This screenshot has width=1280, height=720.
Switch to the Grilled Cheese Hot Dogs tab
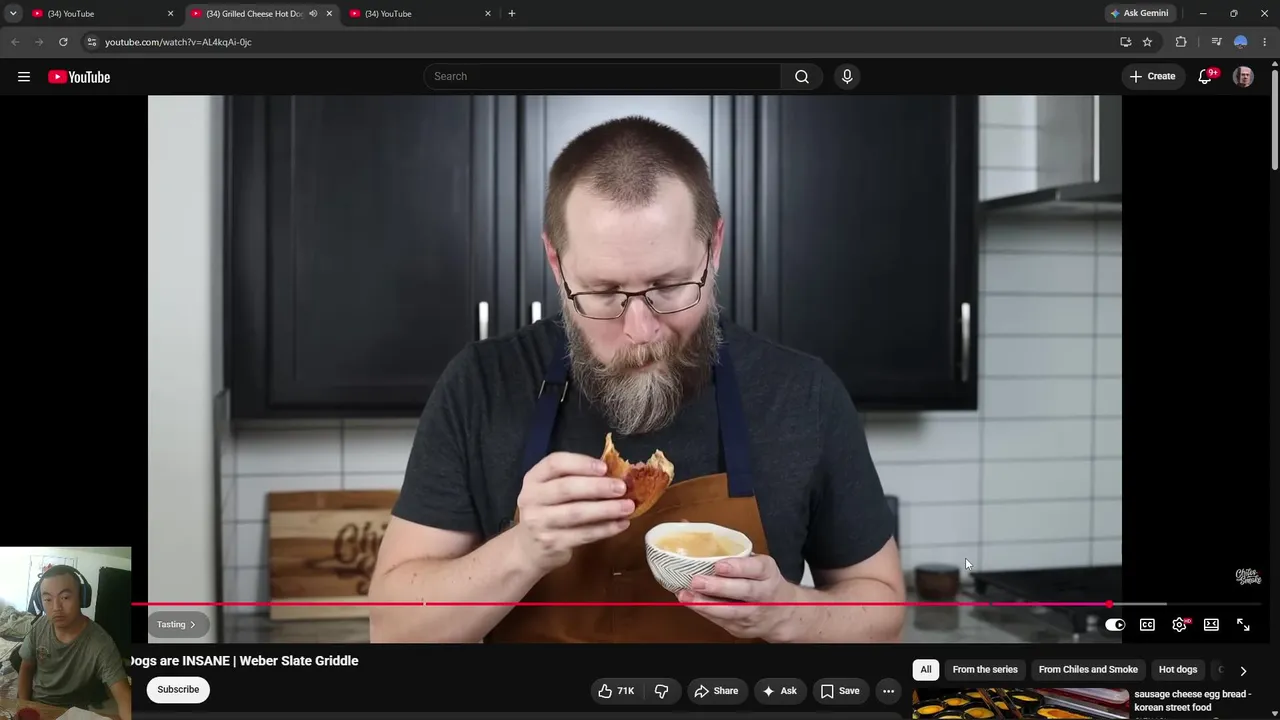(262, 14)
